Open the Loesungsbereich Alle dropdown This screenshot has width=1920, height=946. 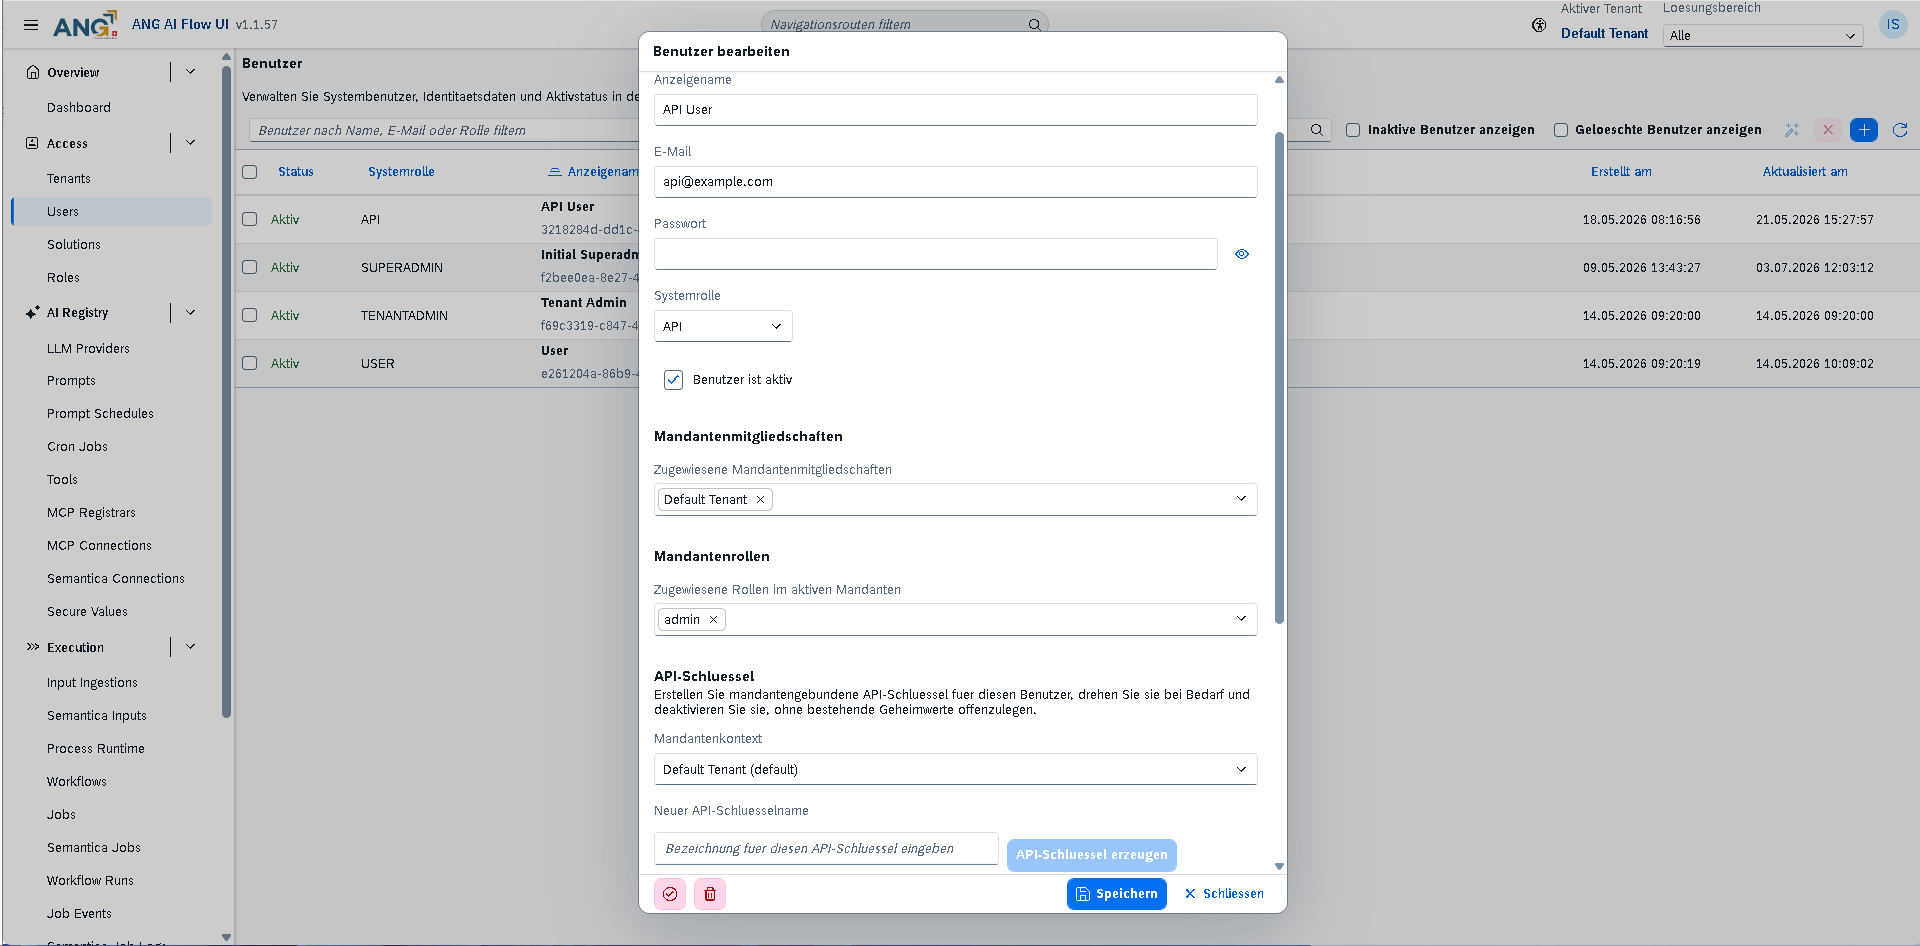coord(1763,35)
